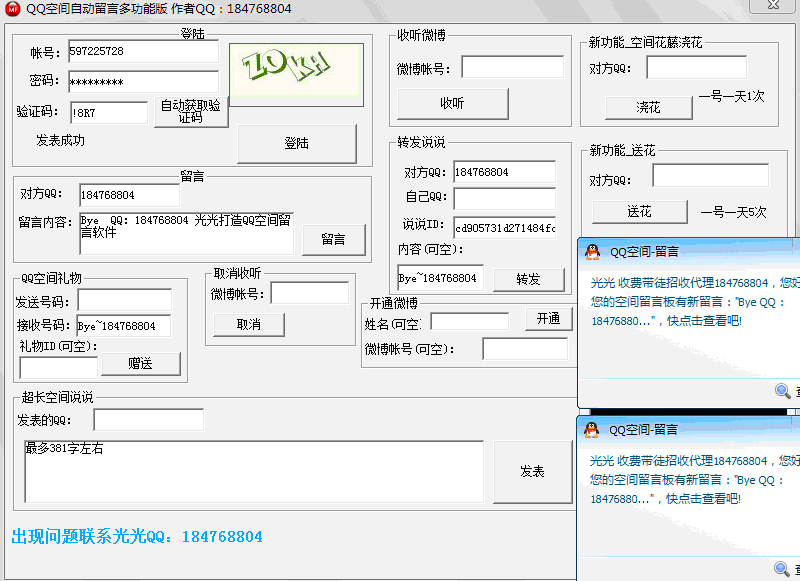Click the 发送号码 field in QQ空间礼物
The width and height of the screenshot is (800, 581).
pos(124,300)
